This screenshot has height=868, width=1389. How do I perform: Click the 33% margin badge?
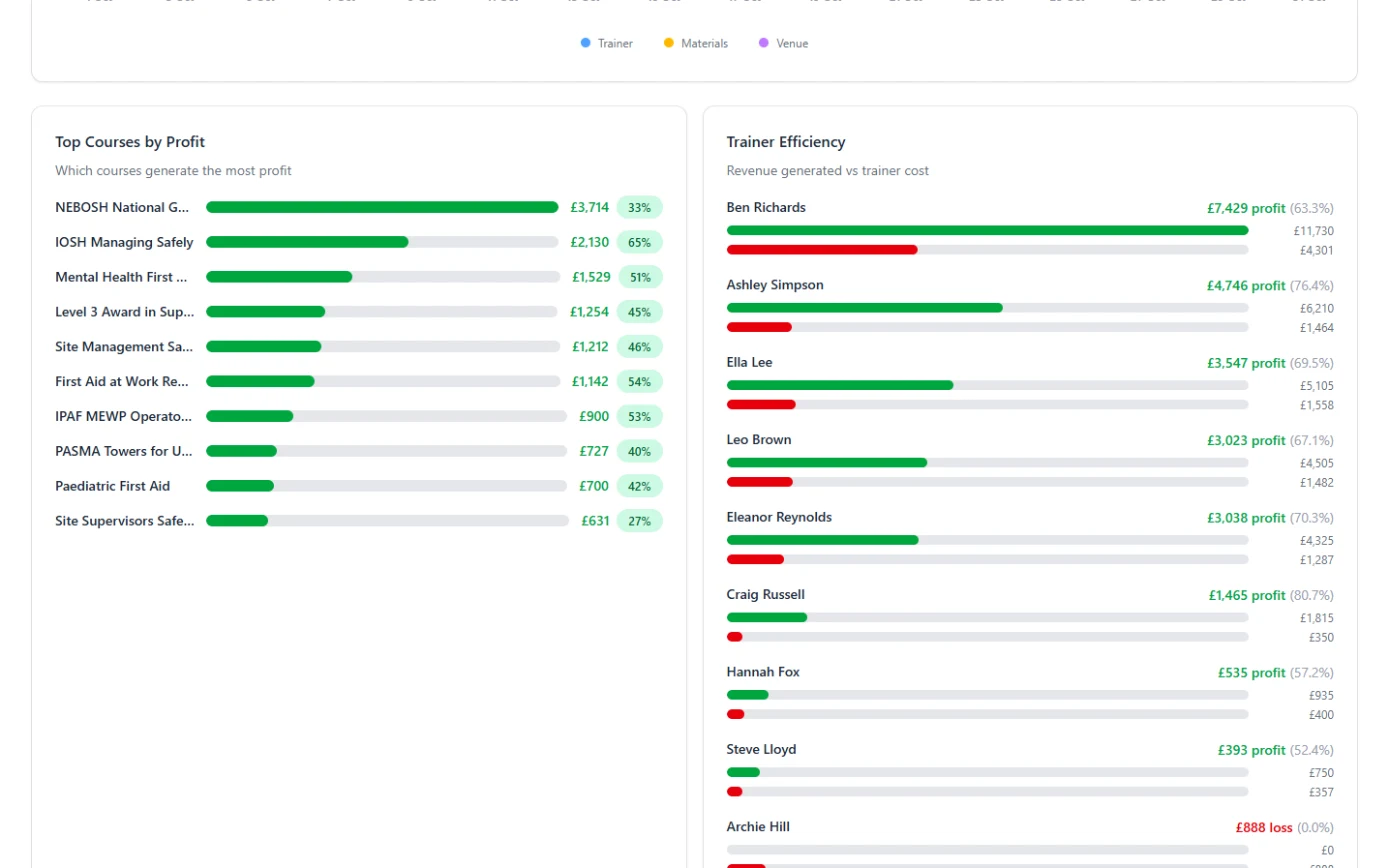pos(640,207)
